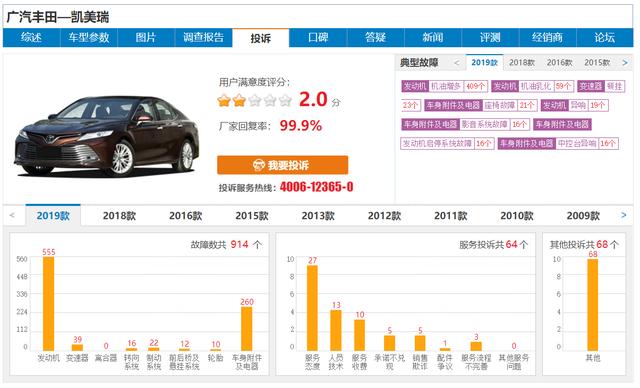
Task: Click the 机油增多 409个 fault tag
Action: click(x=444, y=86)
